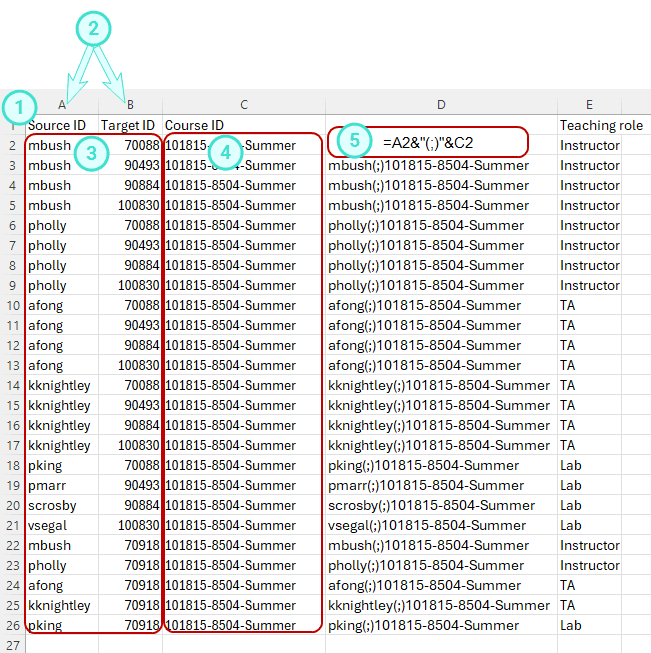Click mbush(;)101815-8504-Summer in row 3

441,165
